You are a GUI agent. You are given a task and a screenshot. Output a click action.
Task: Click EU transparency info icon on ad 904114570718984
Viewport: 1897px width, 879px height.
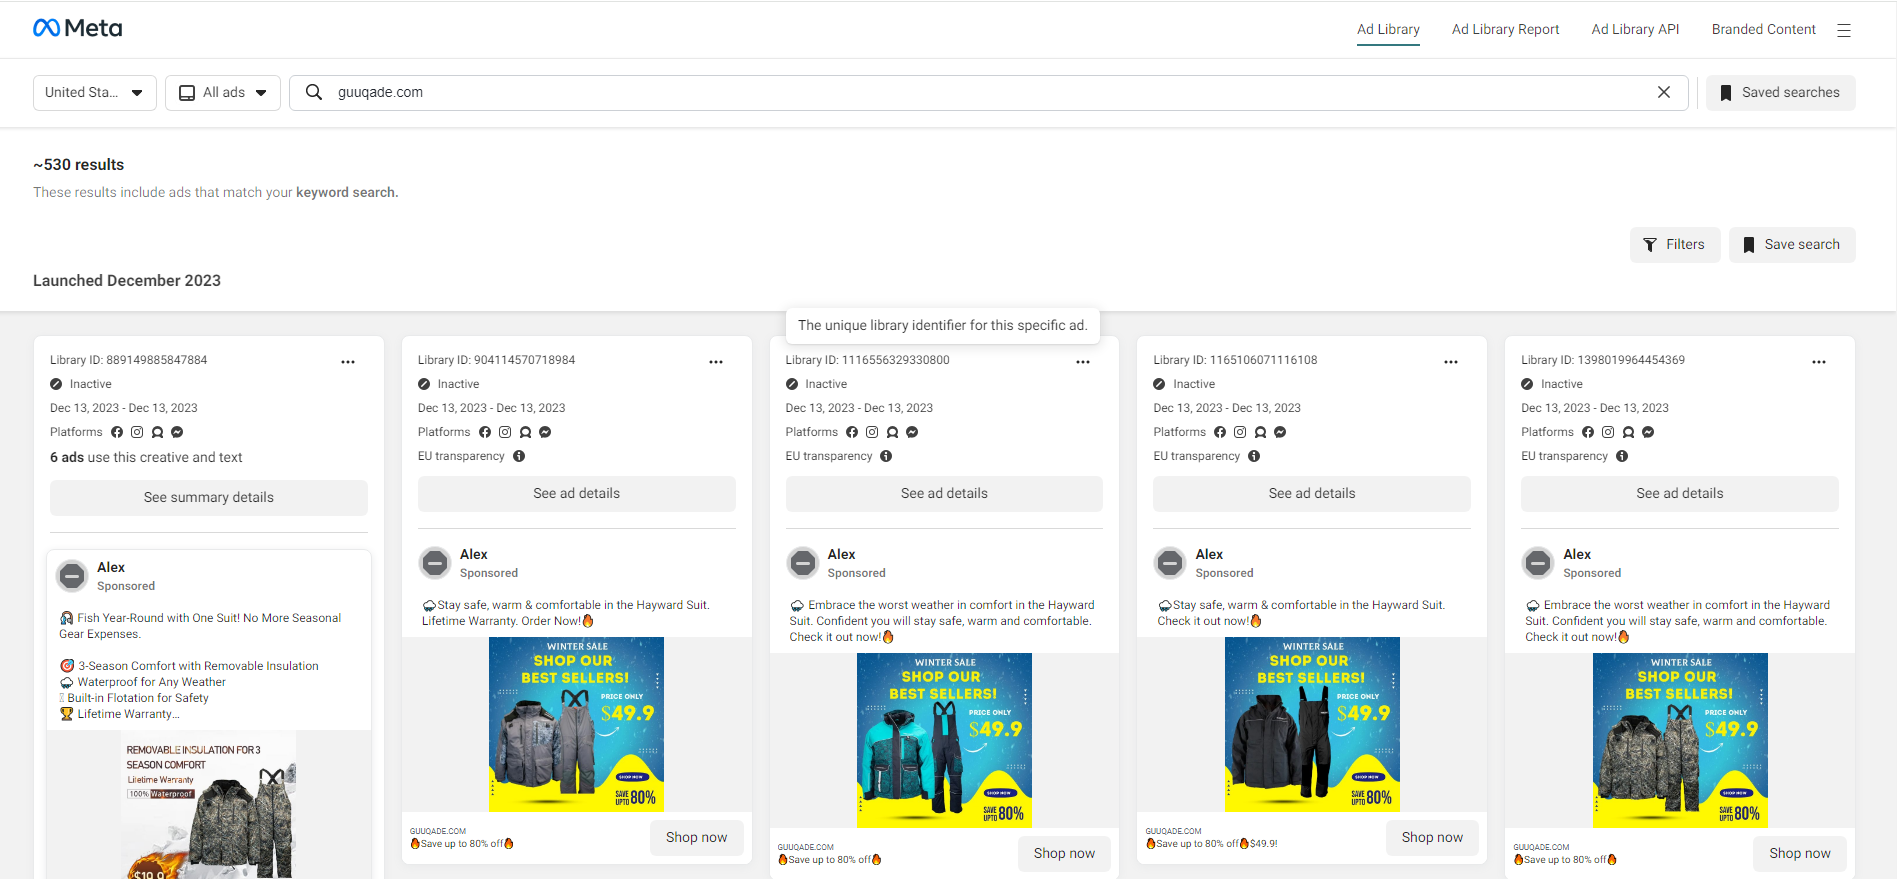tap(519, 456)
